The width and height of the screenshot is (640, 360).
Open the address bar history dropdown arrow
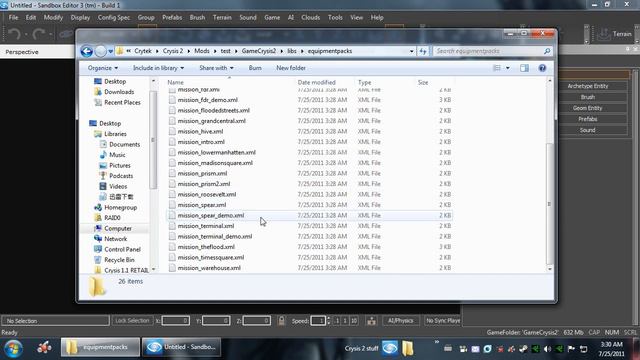click(411, 51)
